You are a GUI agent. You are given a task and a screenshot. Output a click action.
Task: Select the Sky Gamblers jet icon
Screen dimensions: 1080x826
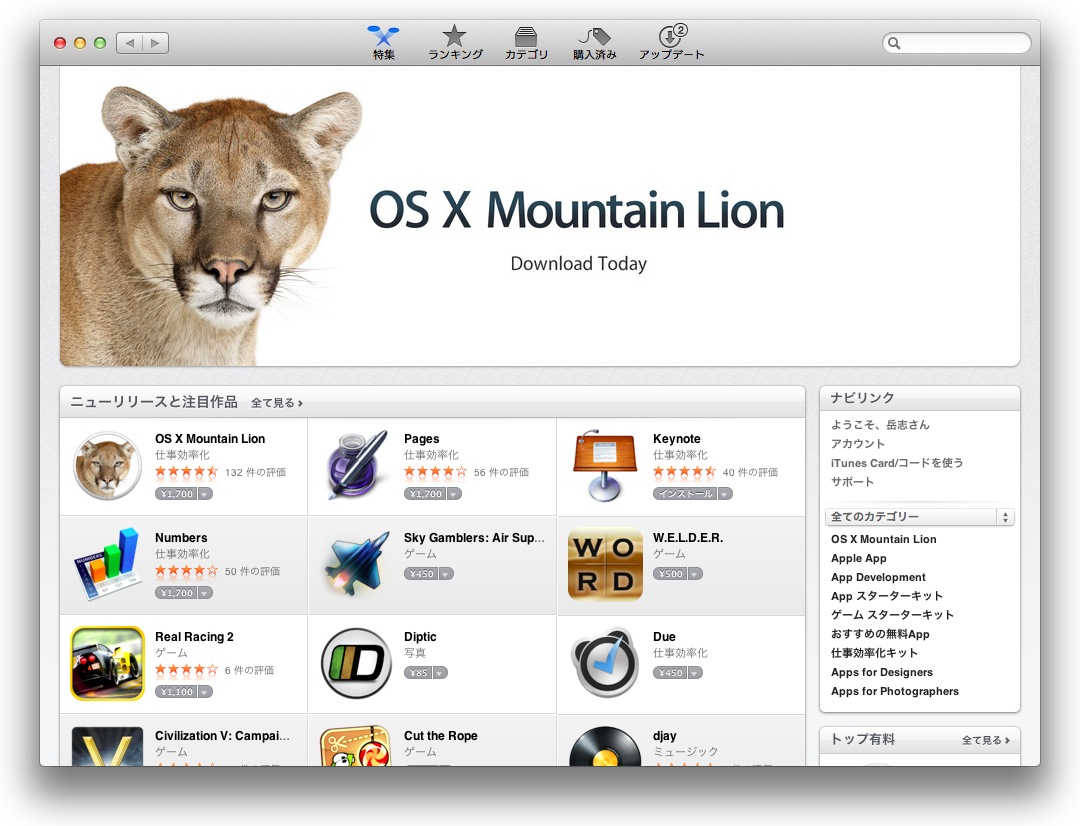(356, 565)
